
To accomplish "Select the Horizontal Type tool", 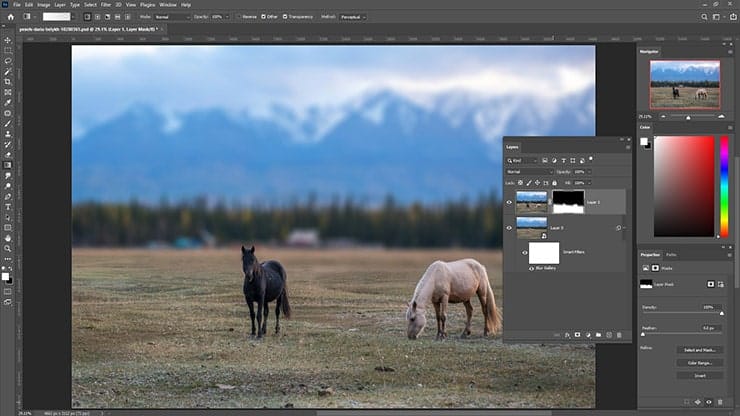I will tap(8, 207).
